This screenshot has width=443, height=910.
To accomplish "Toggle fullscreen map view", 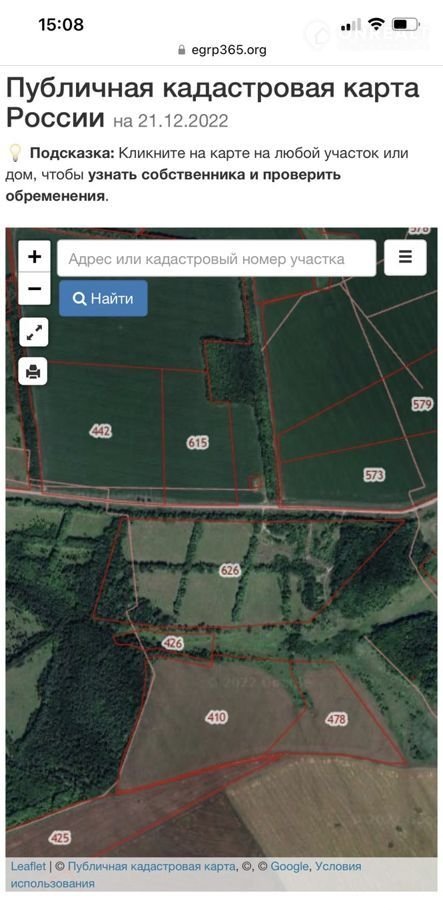I will (x=34, y=333).
